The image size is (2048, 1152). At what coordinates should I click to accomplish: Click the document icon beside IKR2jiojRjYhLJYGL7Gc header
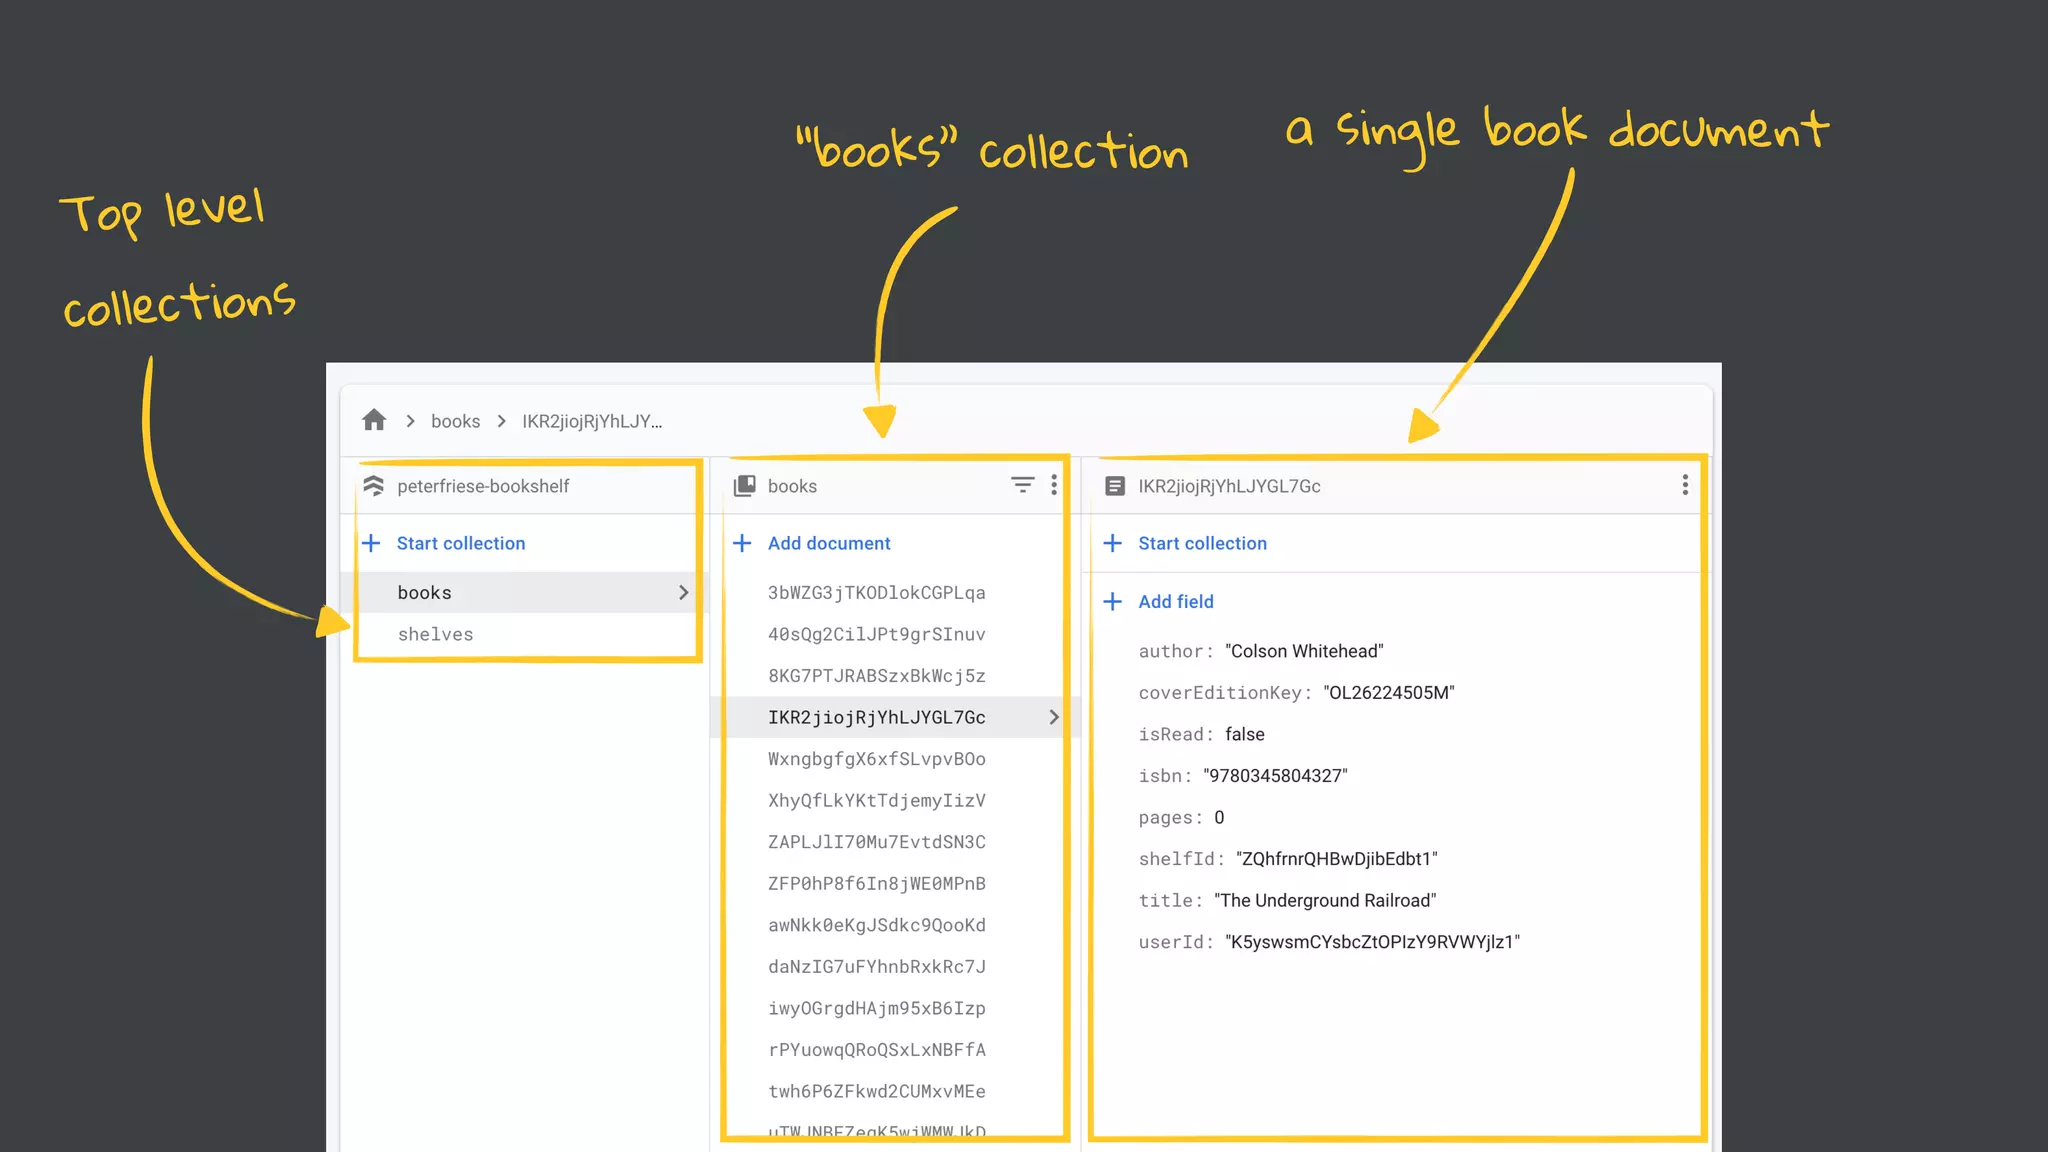(1115, 486)
